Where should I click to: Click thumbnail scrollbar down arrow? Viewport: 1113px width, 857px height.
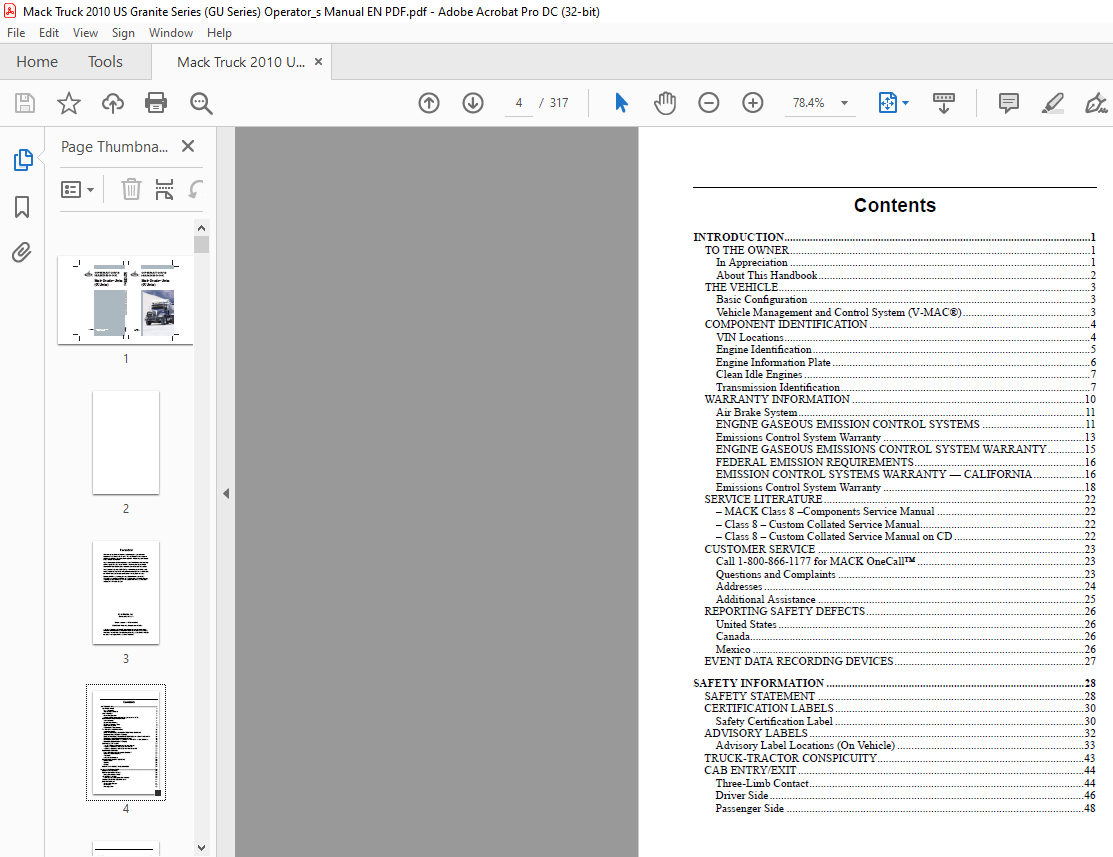coord(202,848)
